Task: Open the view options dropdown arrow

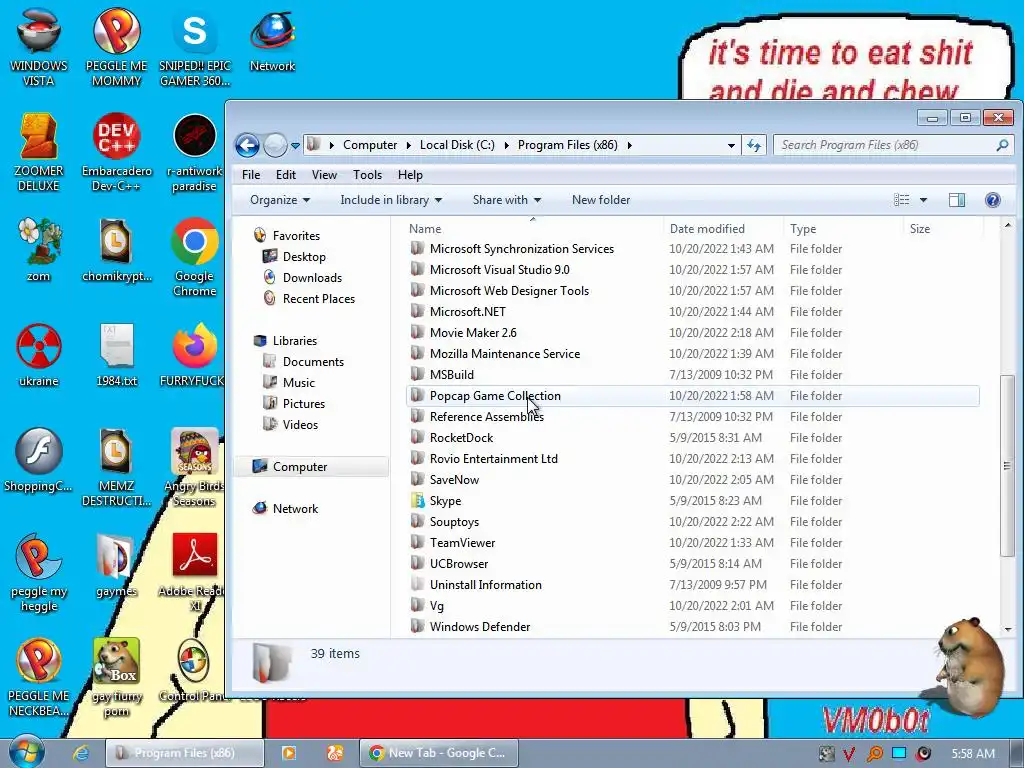Action: tap(923, 200)
